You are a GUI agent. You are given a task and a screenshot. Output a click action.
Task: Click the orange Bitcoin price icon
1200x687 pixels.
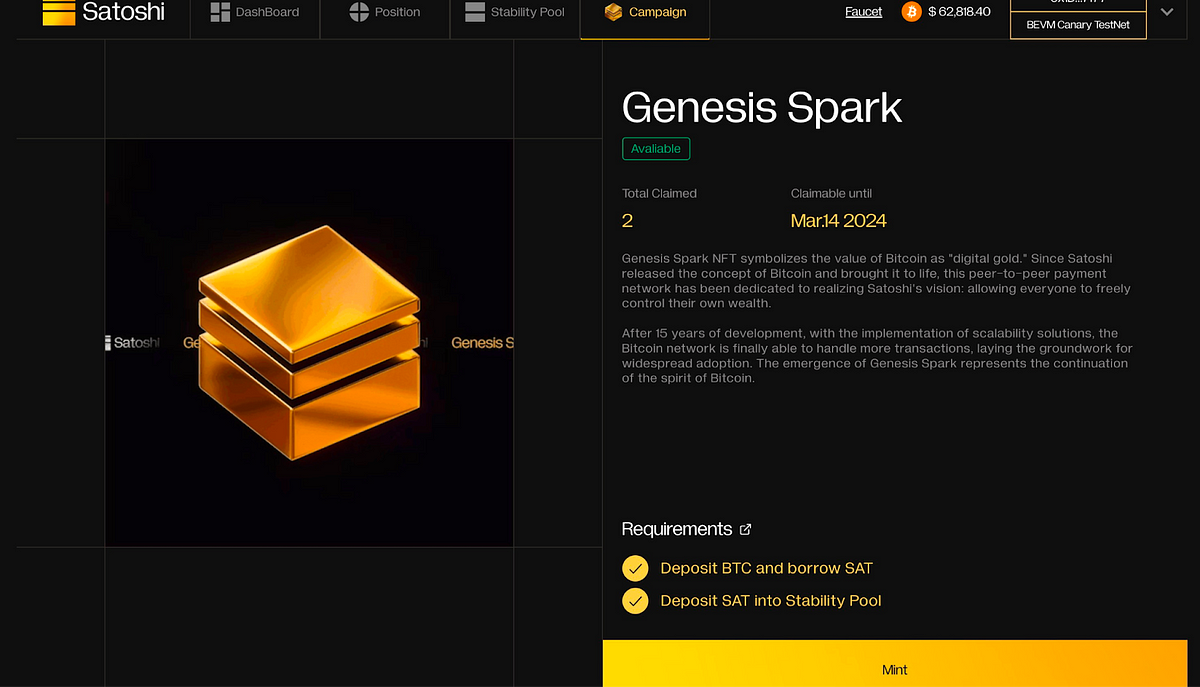pyautogui.click(x=911, y=12)
